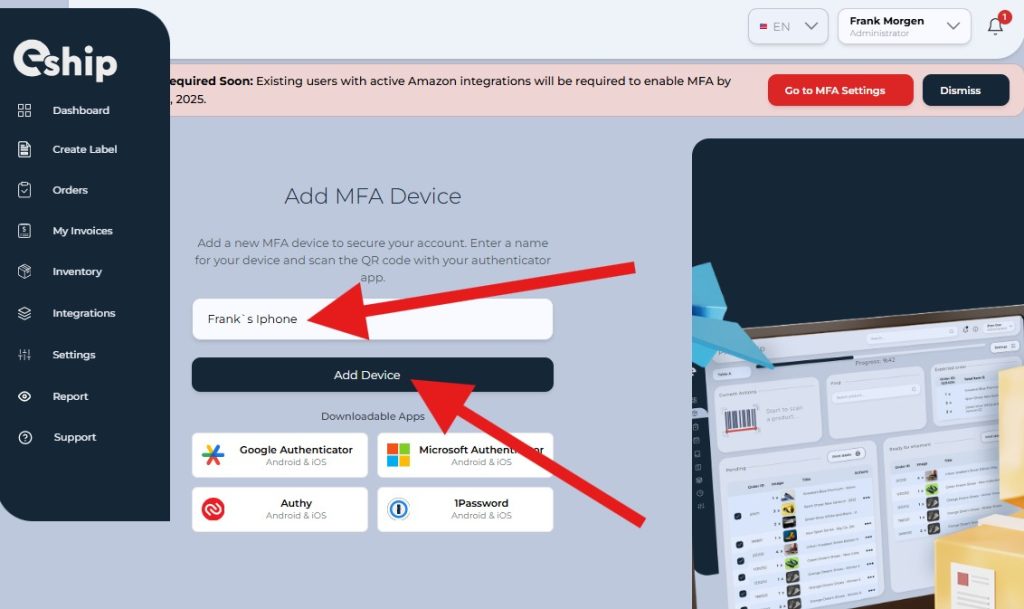Click the Authy logo icon
Screen dimensions: 1024x609
[213, 509]
